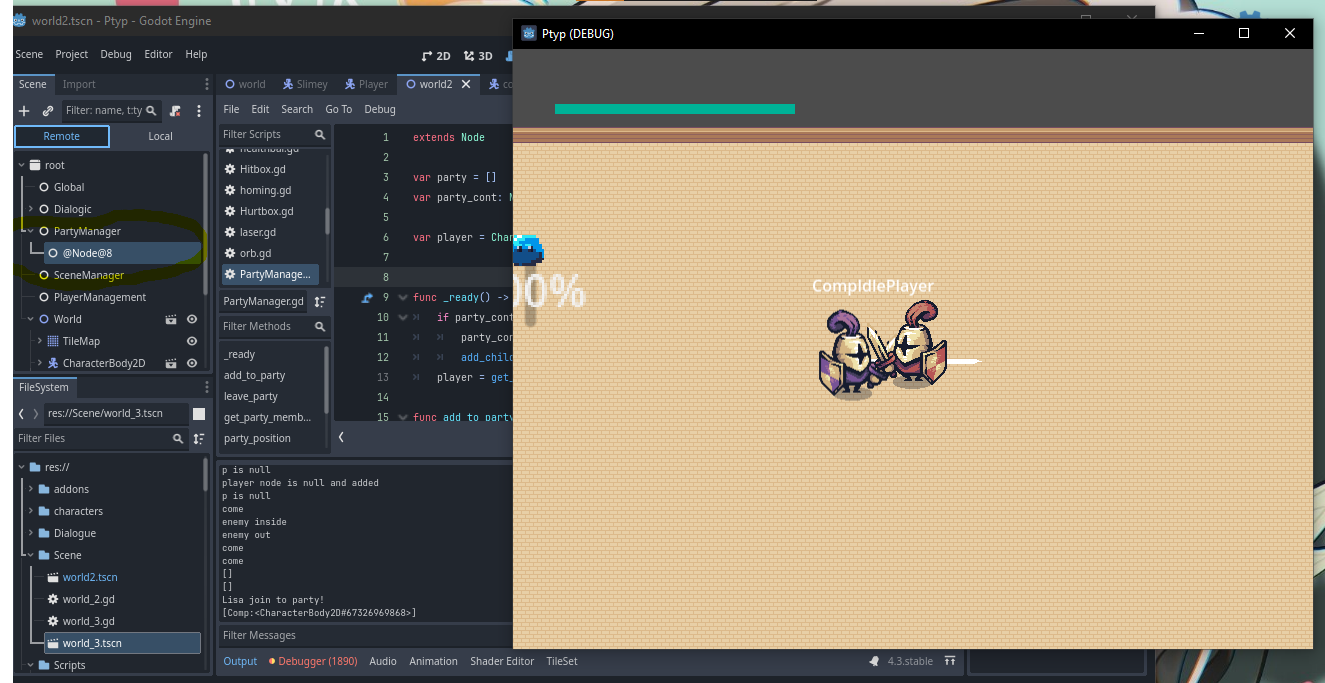Click the attach script icon in Scene dock

176,111
